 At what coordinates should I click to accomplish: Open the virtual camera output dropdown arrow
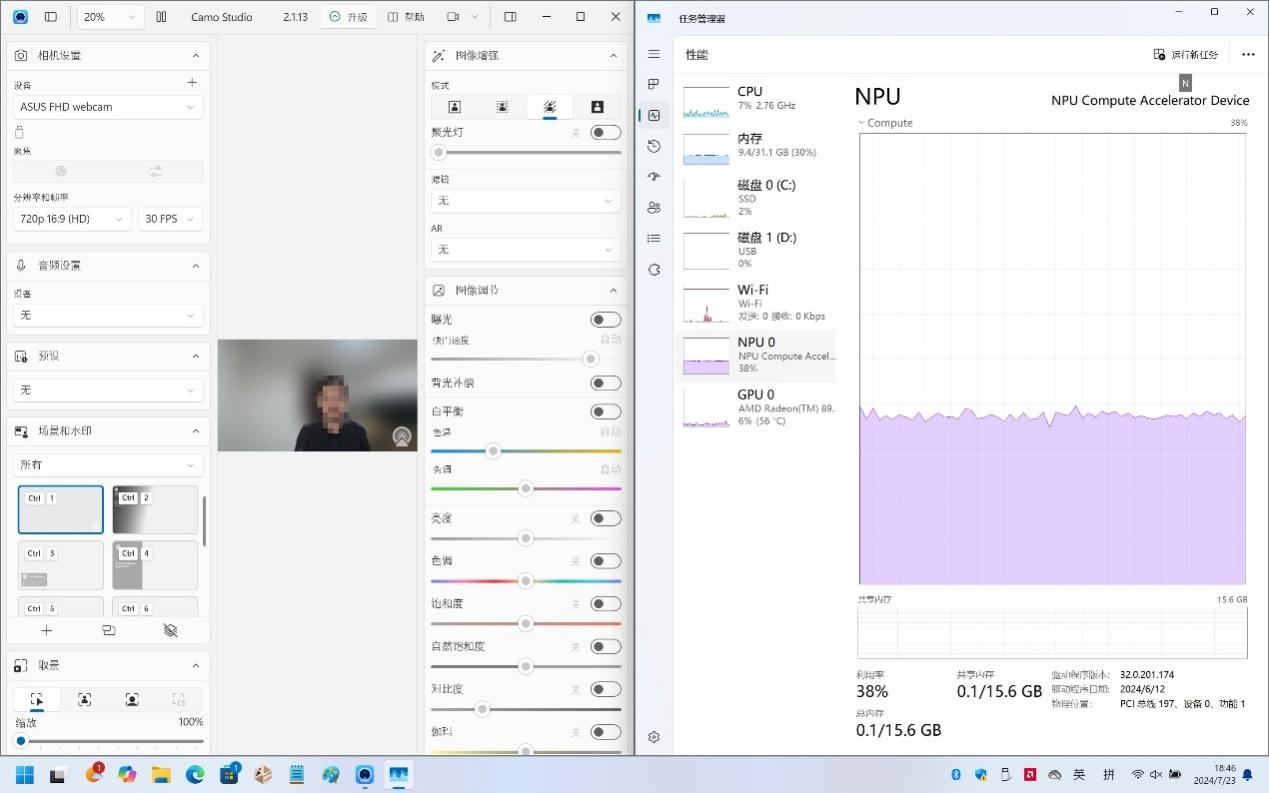[474, 17]
